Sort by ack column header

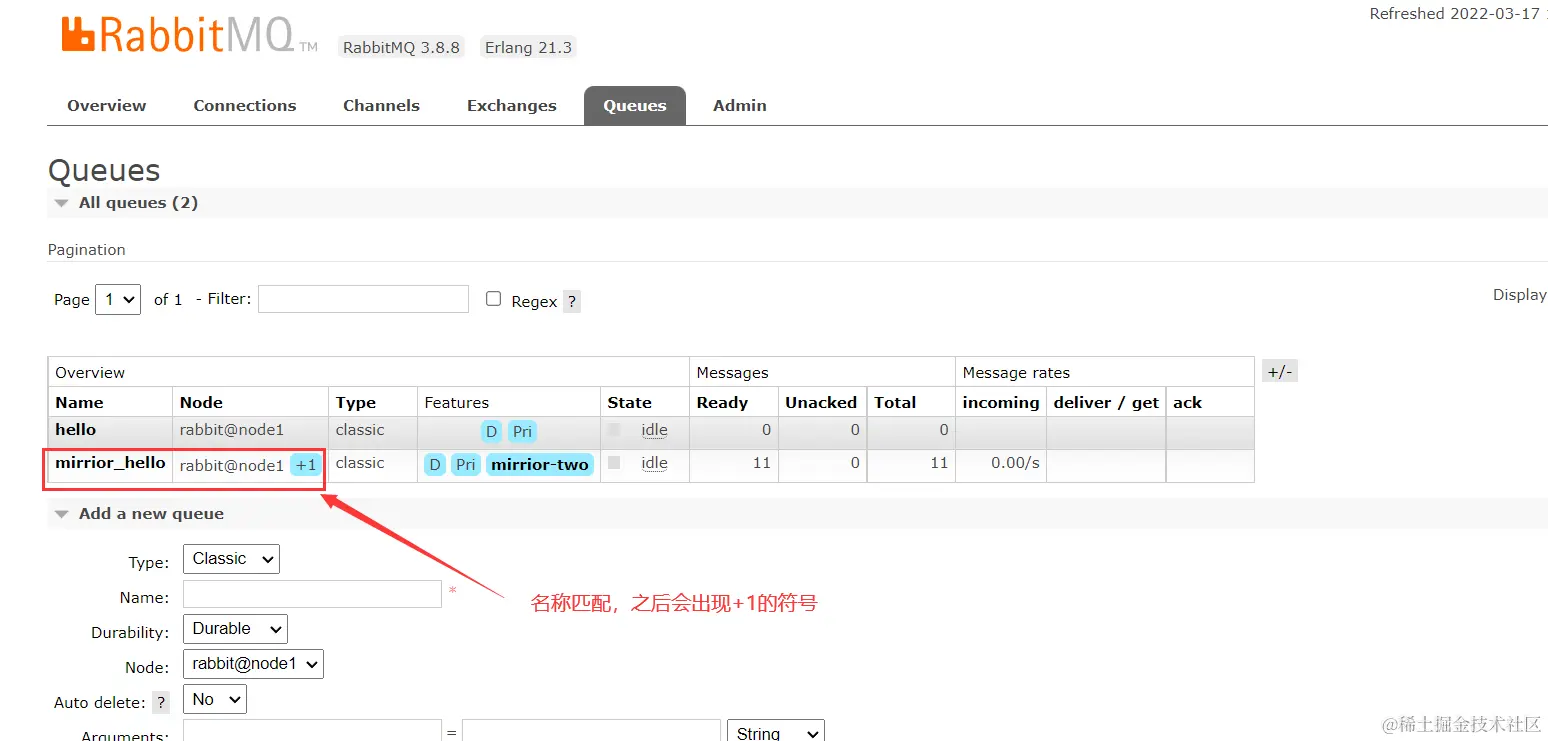click(x=1187, y=402)
